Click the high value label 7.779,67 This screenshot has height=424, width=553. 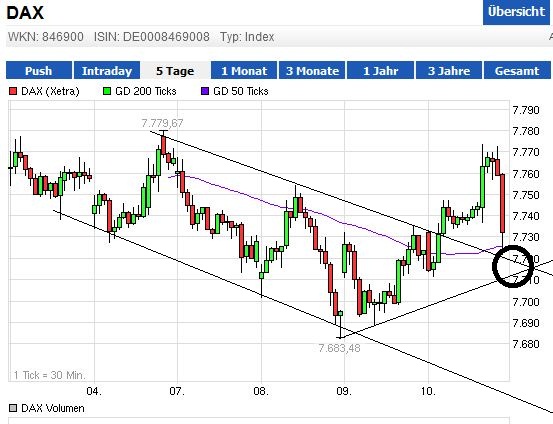[x=162, y=123]
